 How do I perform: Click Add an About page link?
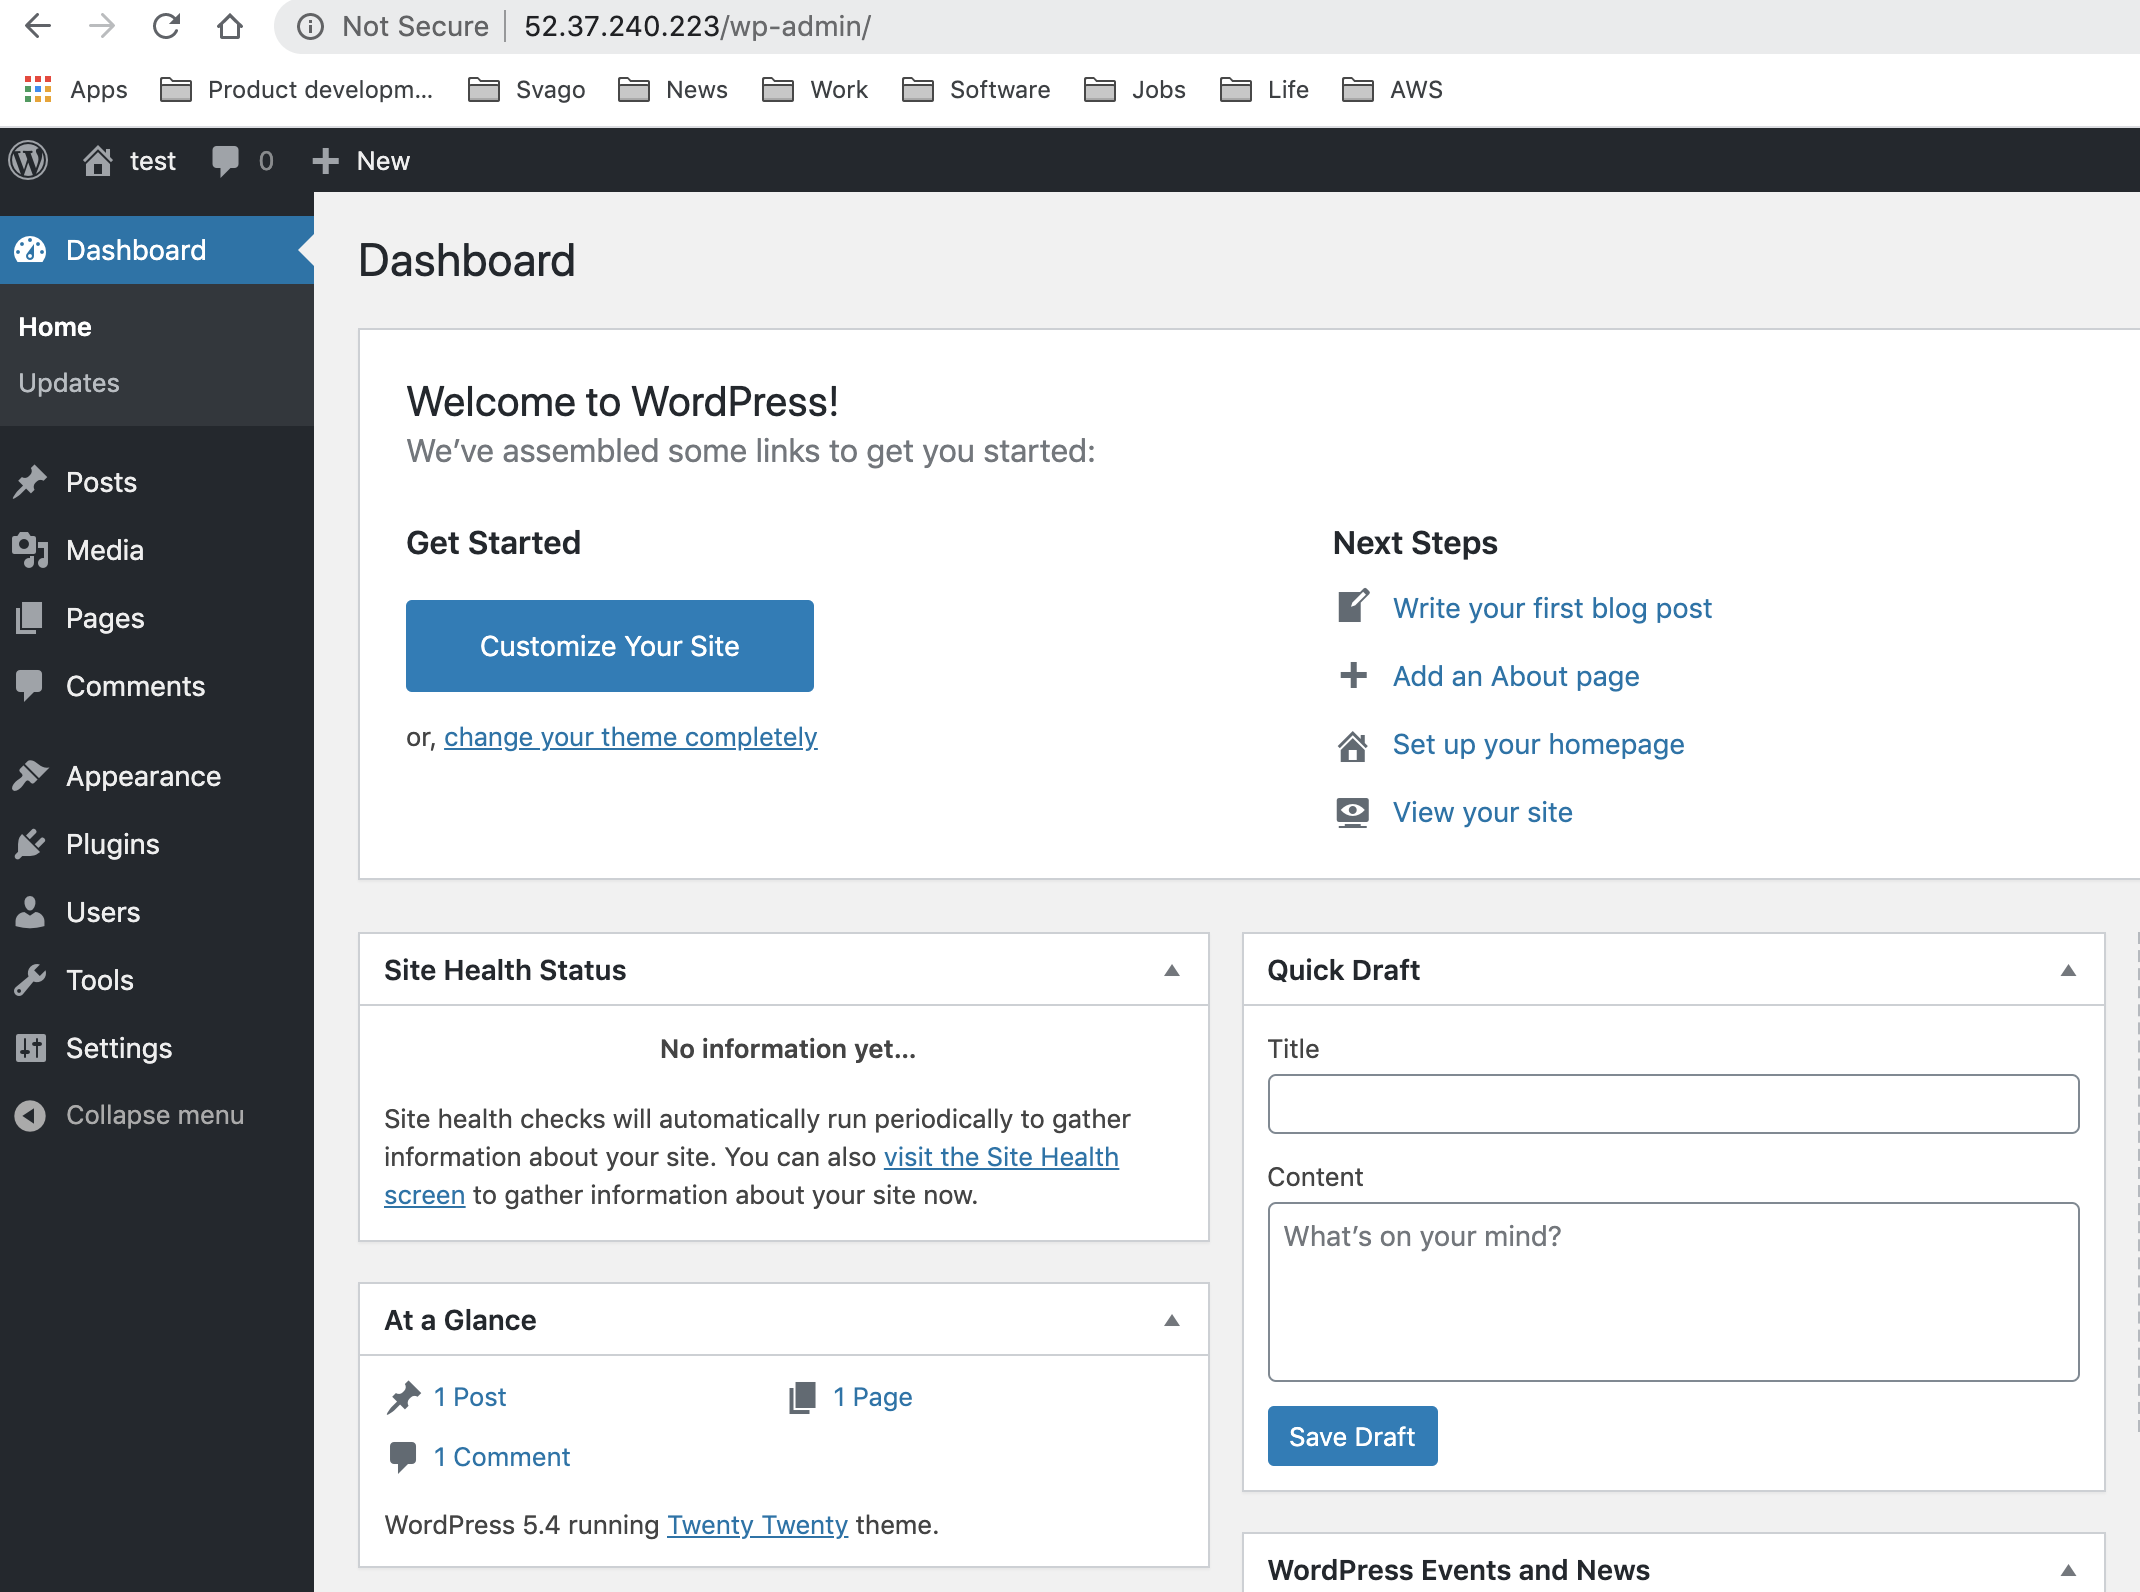tap(1516, 676)
